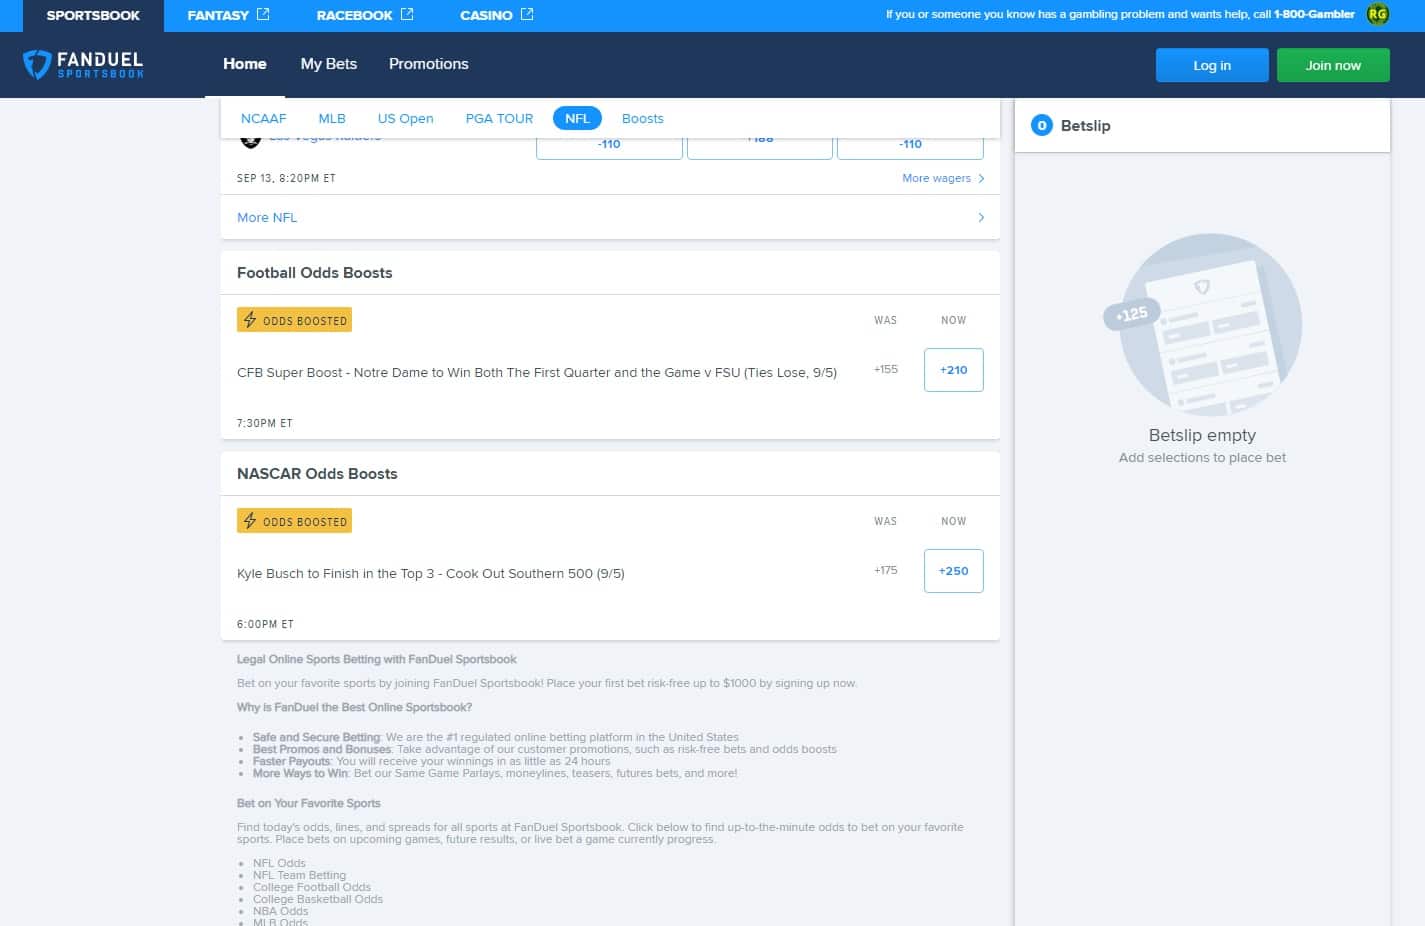Open Racebook external link icon

point(407,14)
